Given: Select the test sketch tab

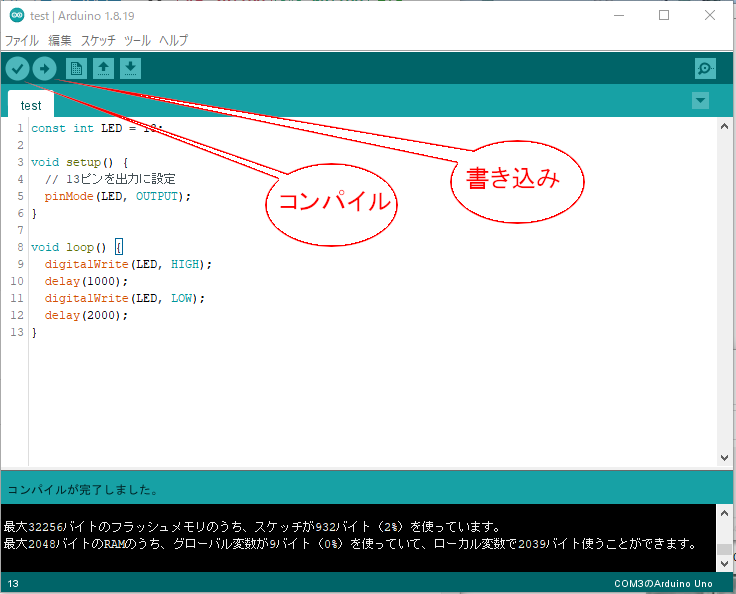Looking at the screenshot, I should [x=31, y=105].
